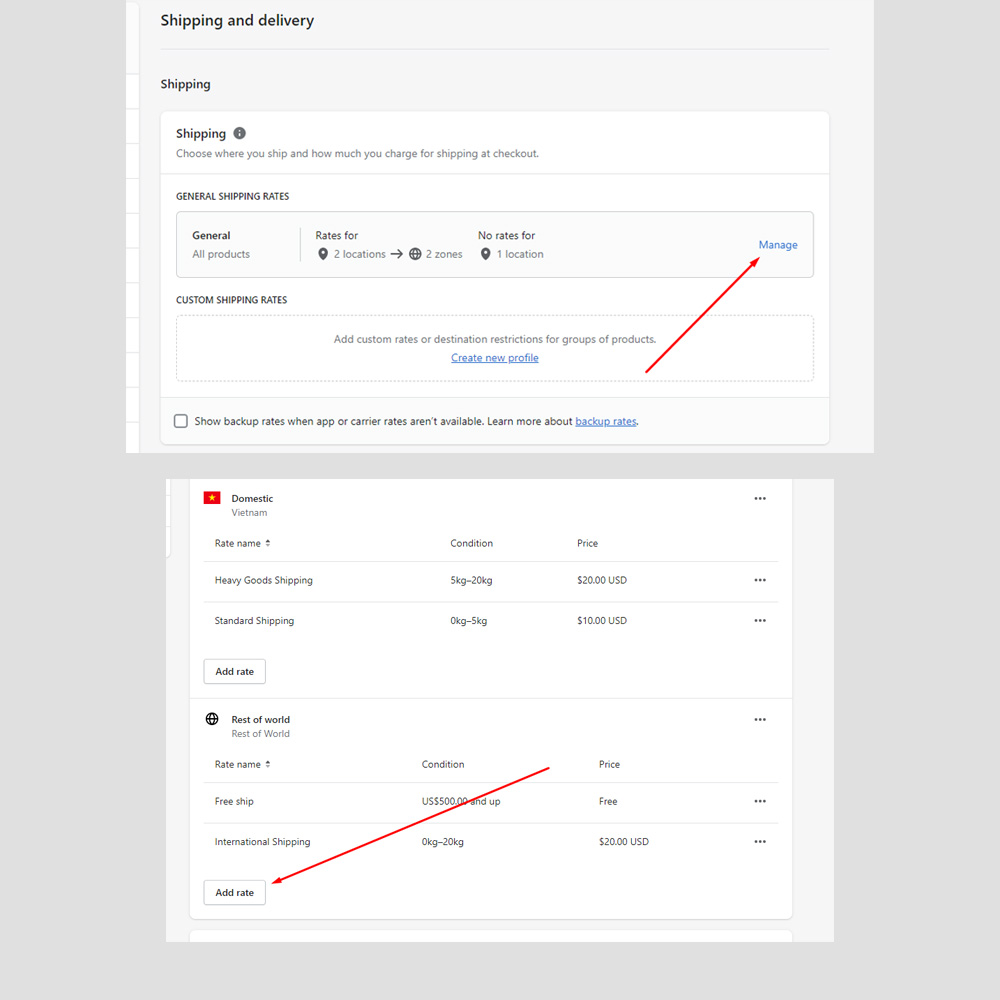This screenshot has width=1000, height=1000.
Task: Open the Manage link for General profile
Action: (x=777, y=245)
